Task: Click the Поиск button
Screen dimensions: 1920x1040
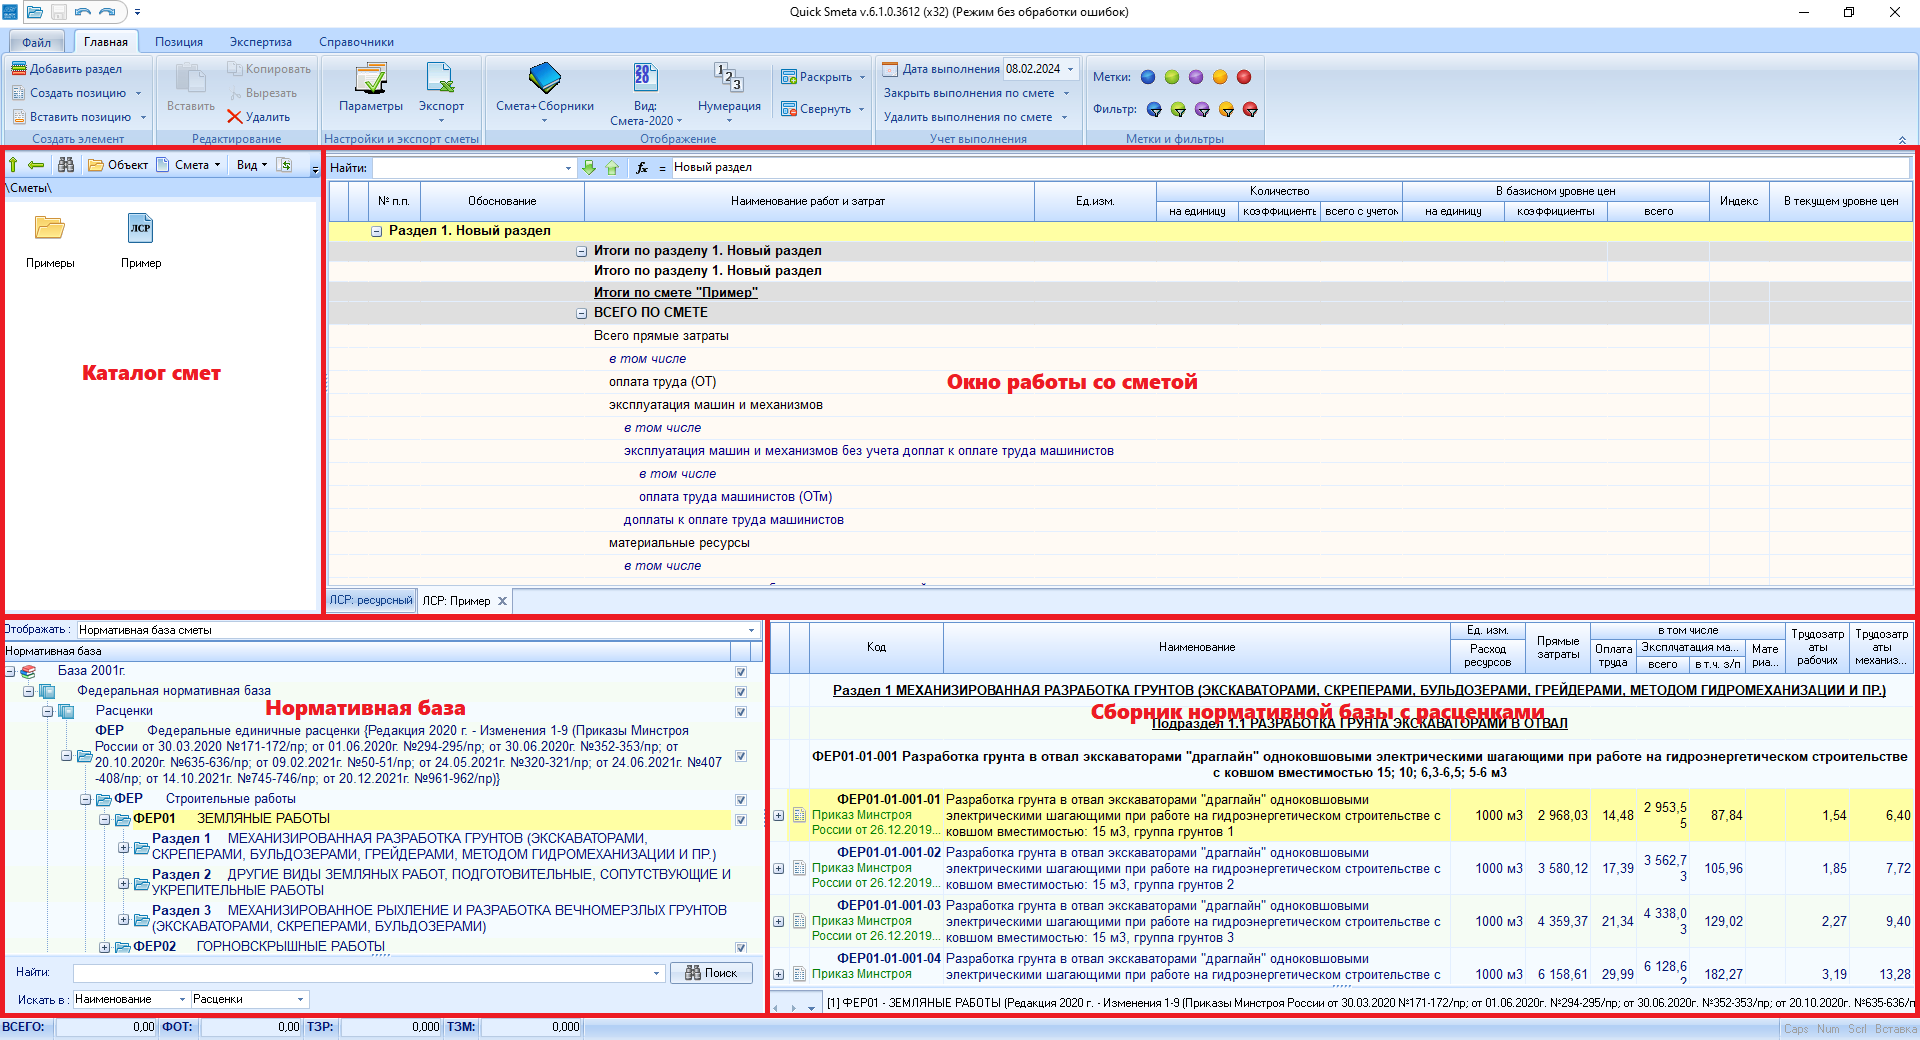Action: [x=711, y=973]
